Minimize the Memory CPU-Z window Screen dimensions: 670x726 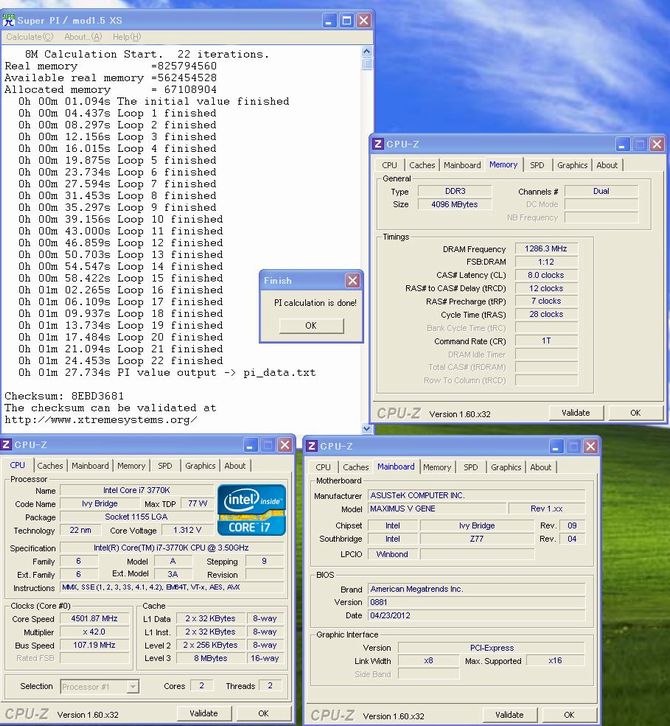pyautogui.click(x=622, y=144)
